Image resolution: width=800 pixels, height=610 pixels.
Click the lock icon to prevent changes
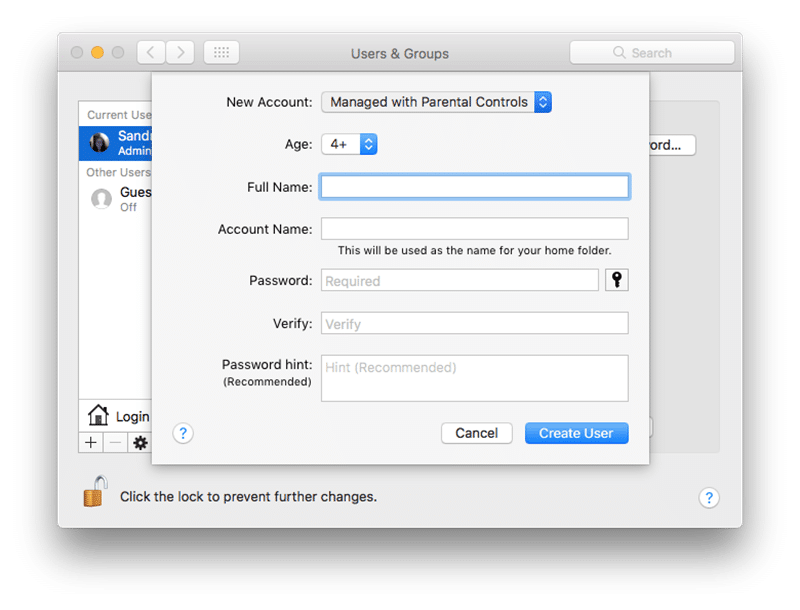[95, 492]
